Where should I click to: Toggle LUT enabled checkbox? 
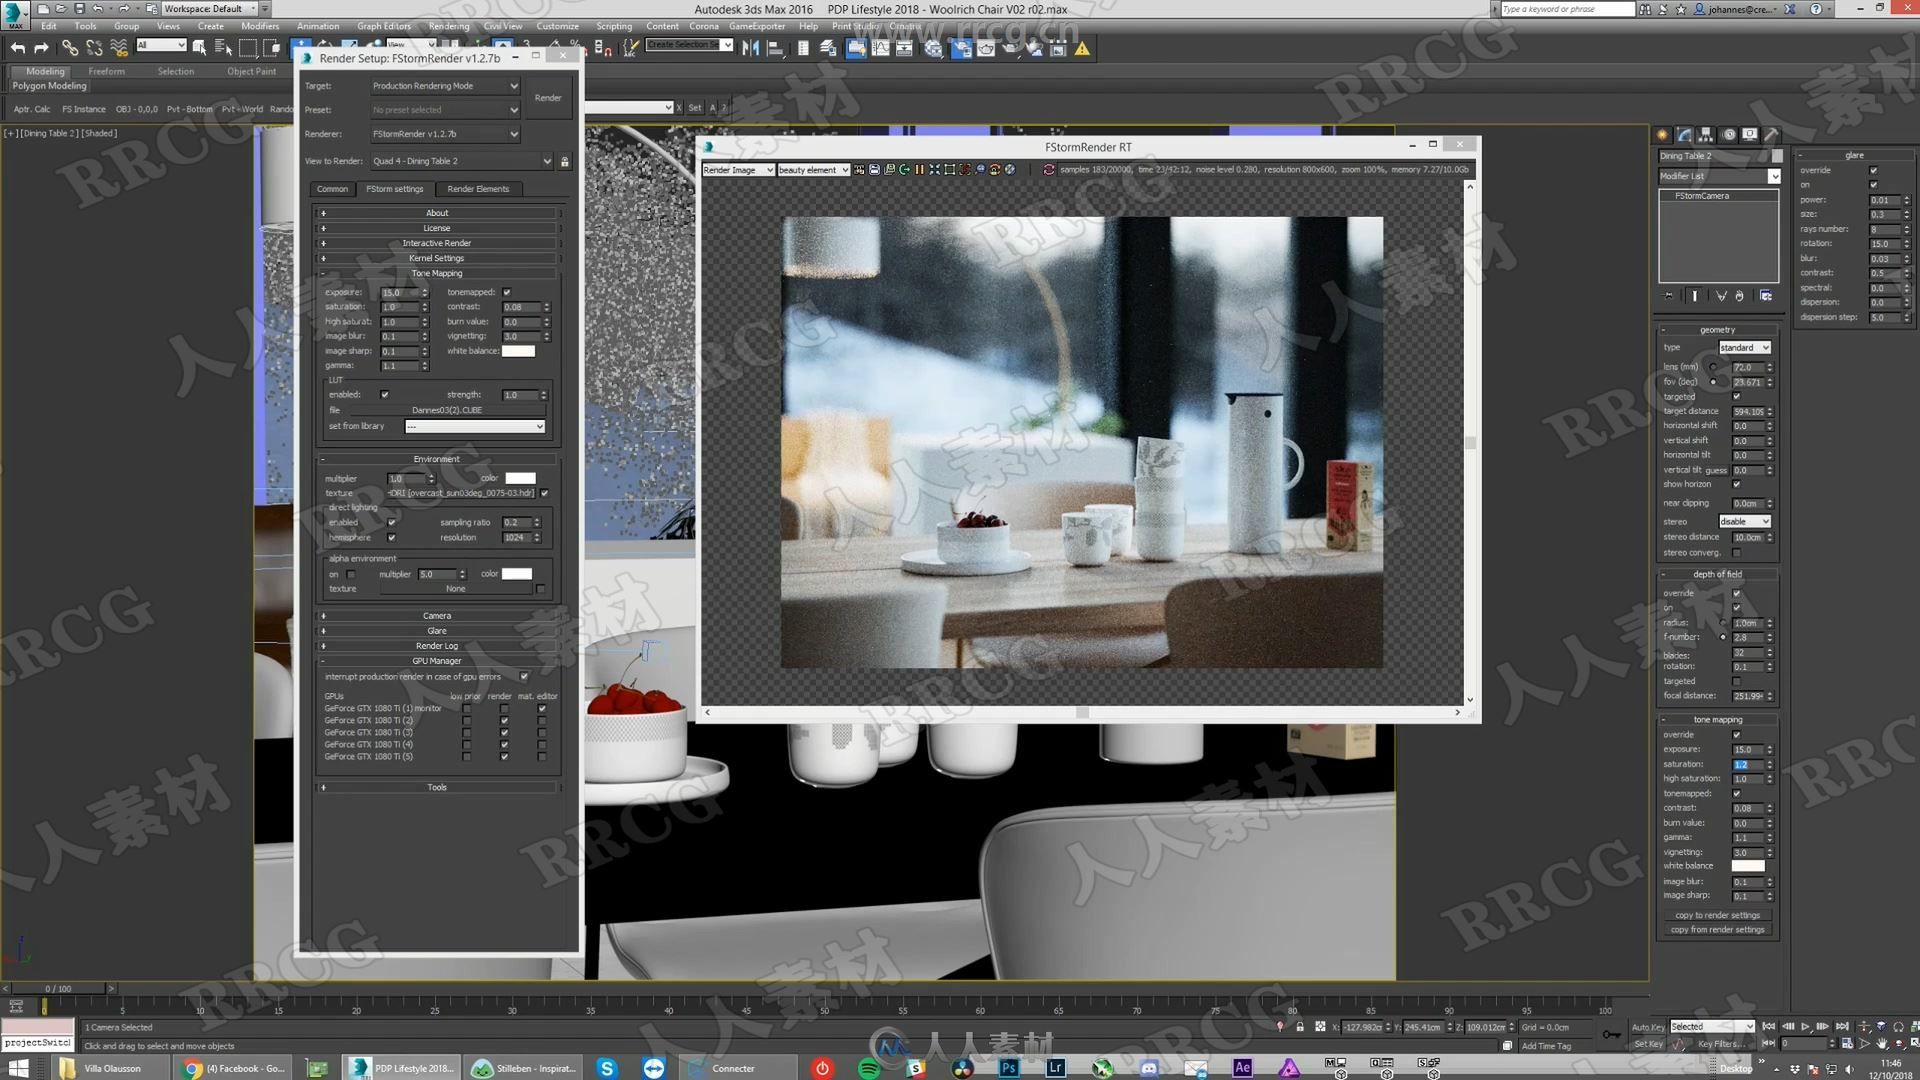click(385, 394)
